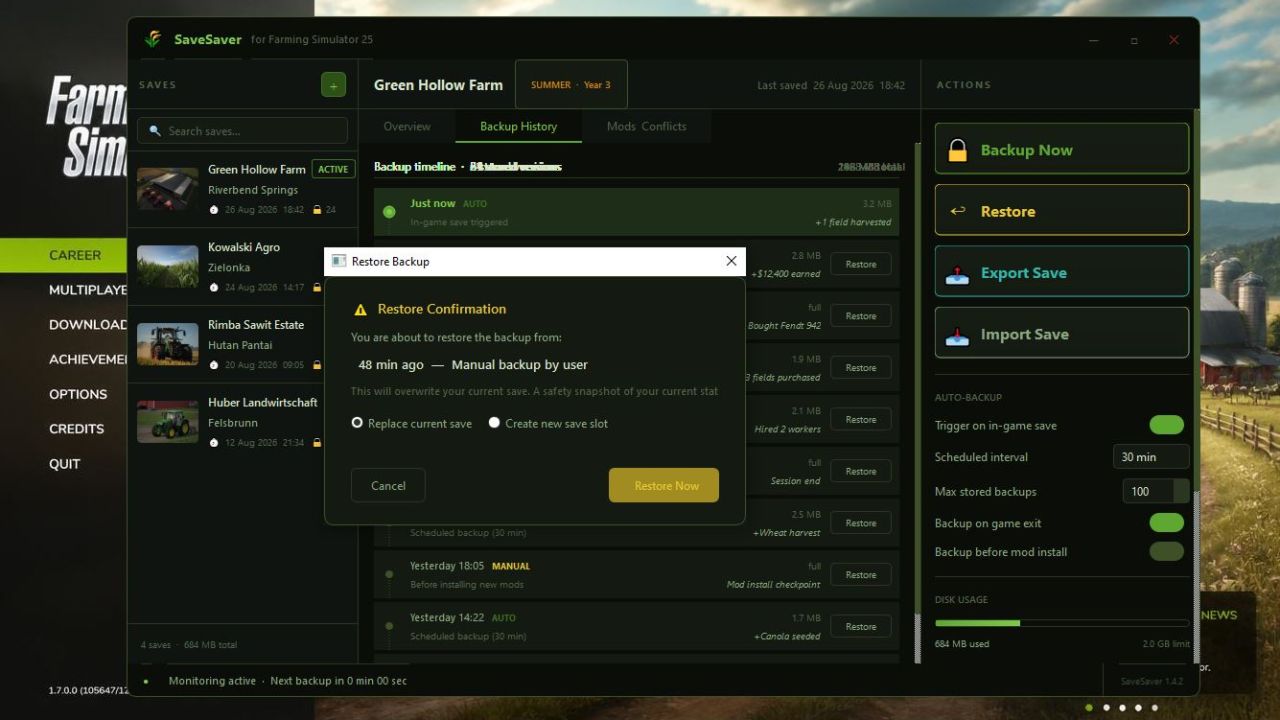
Task: Click the '48 min ago — Manual backup by user' text
Action: pos(473,365)
